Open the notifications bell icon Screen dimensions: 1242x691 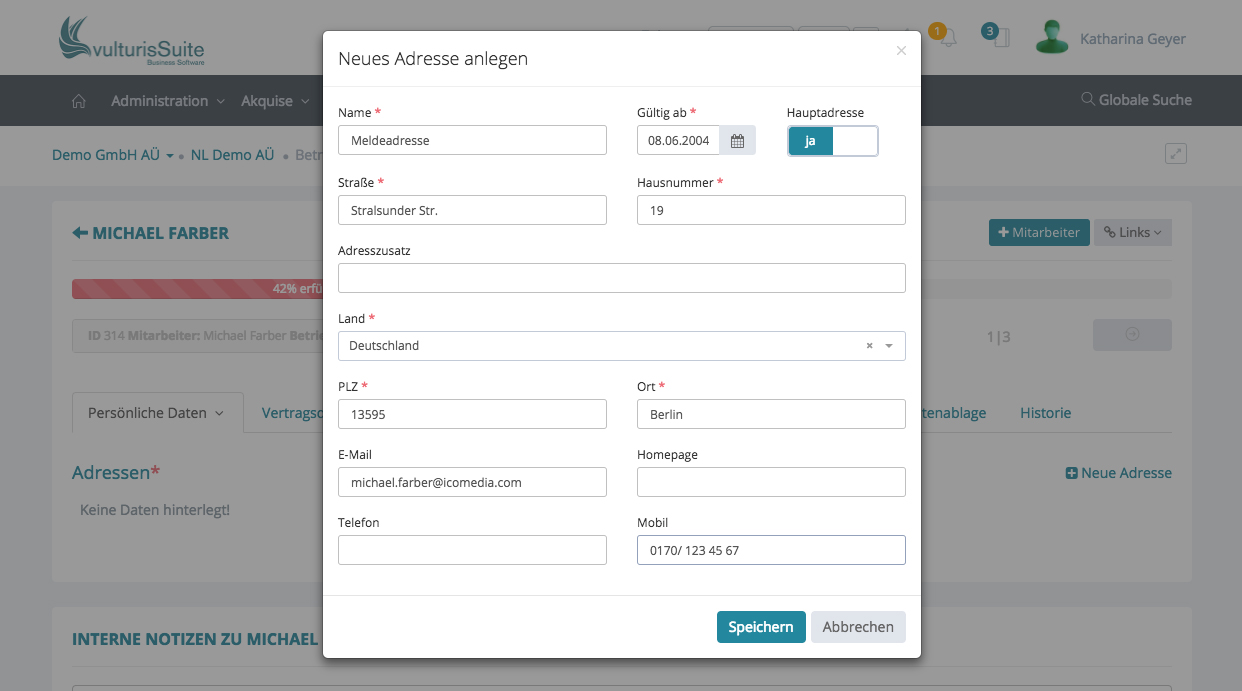(x=947, y=39)
